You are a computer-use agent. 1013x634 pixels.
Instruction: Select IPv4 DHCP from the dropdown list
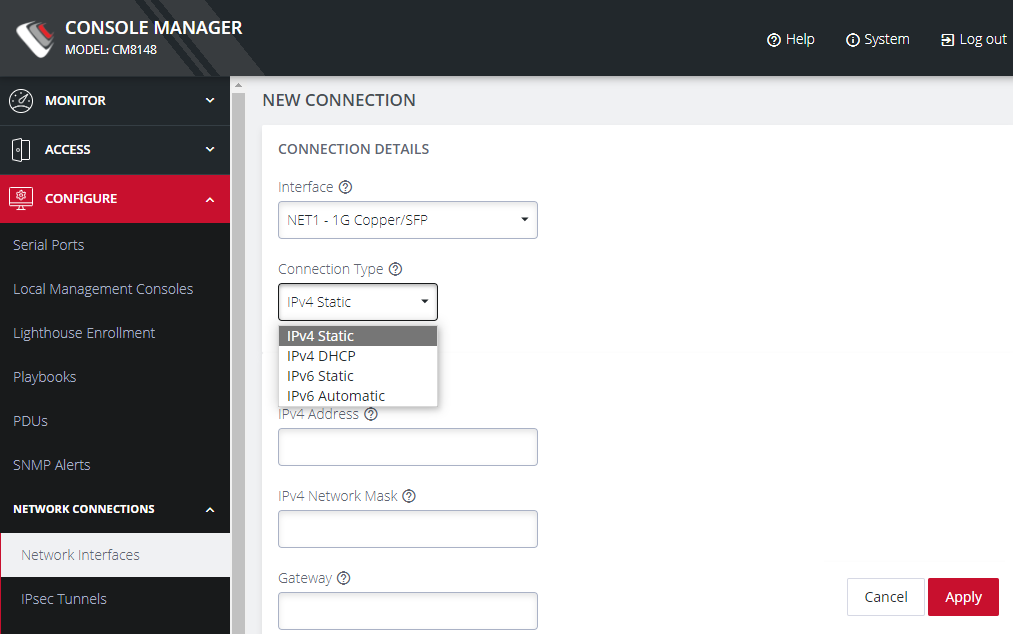click(x=321, y=355)
